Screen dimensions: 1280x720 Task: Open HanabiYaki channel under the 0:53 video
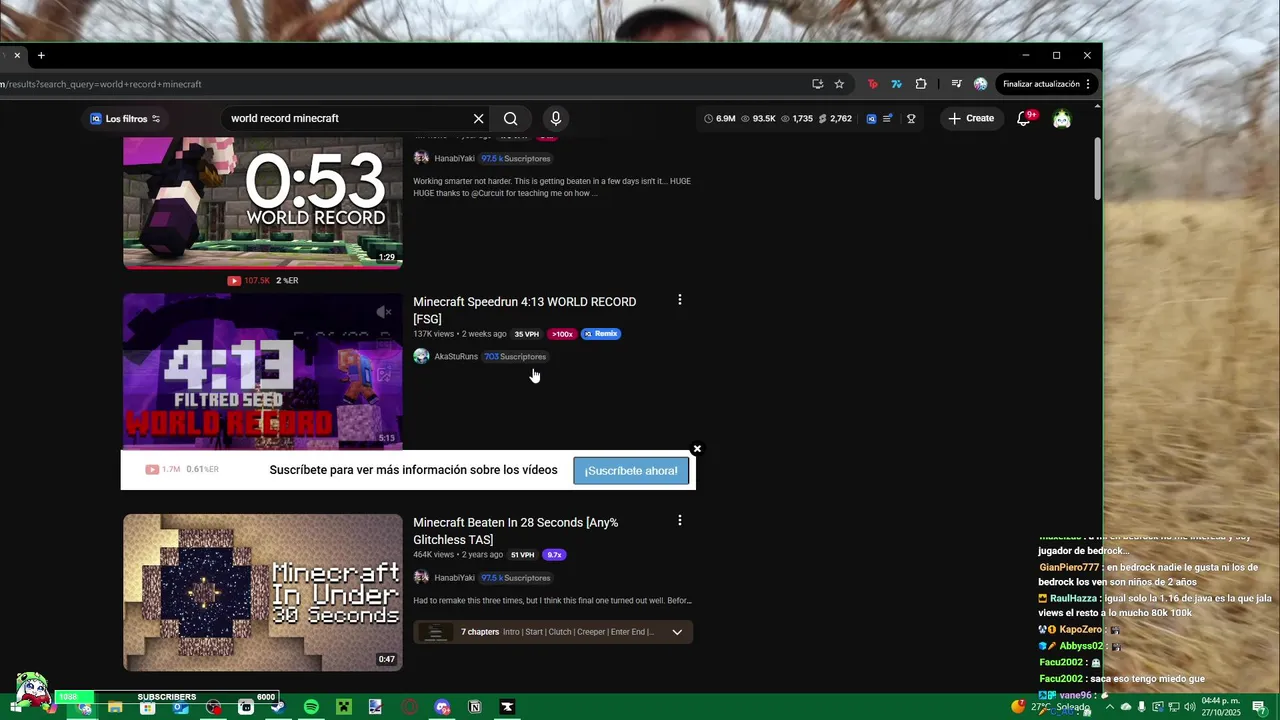454,159
